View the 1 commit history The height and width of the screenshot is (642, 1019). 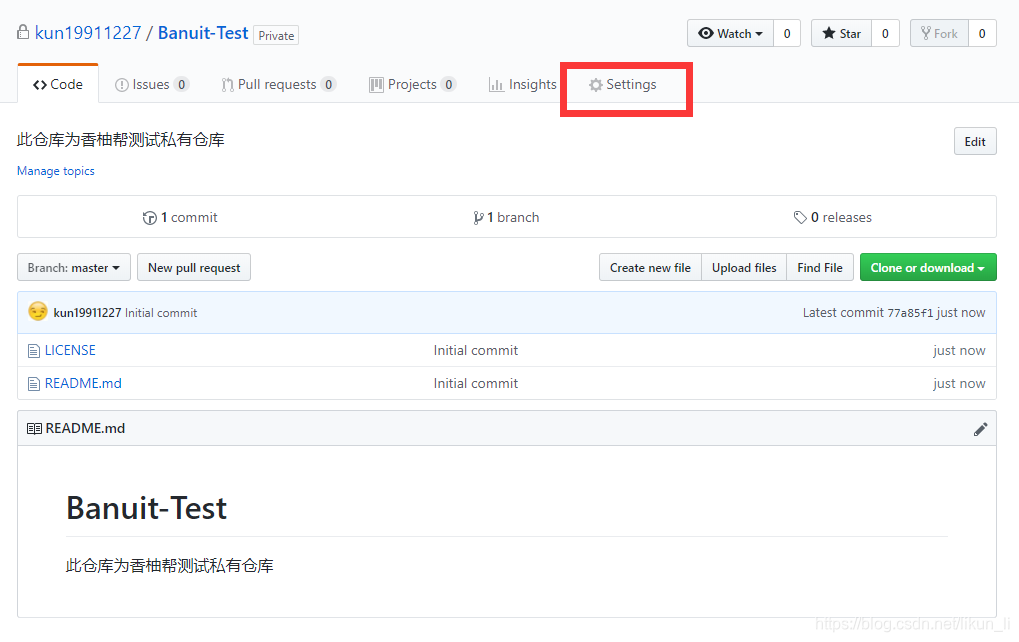pos(180,218)
